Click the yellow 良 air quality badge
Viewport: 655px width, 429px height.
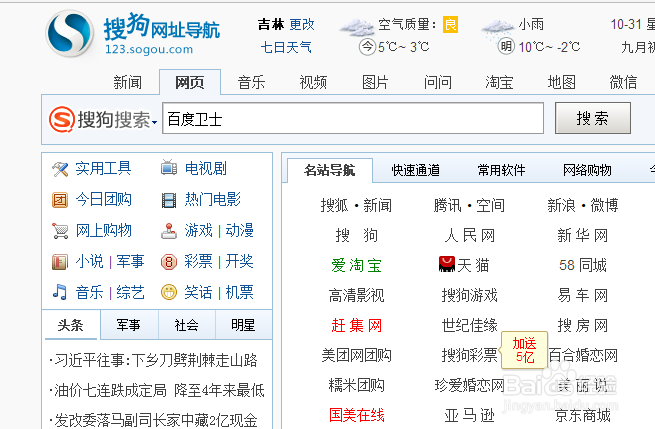point(450,25)
